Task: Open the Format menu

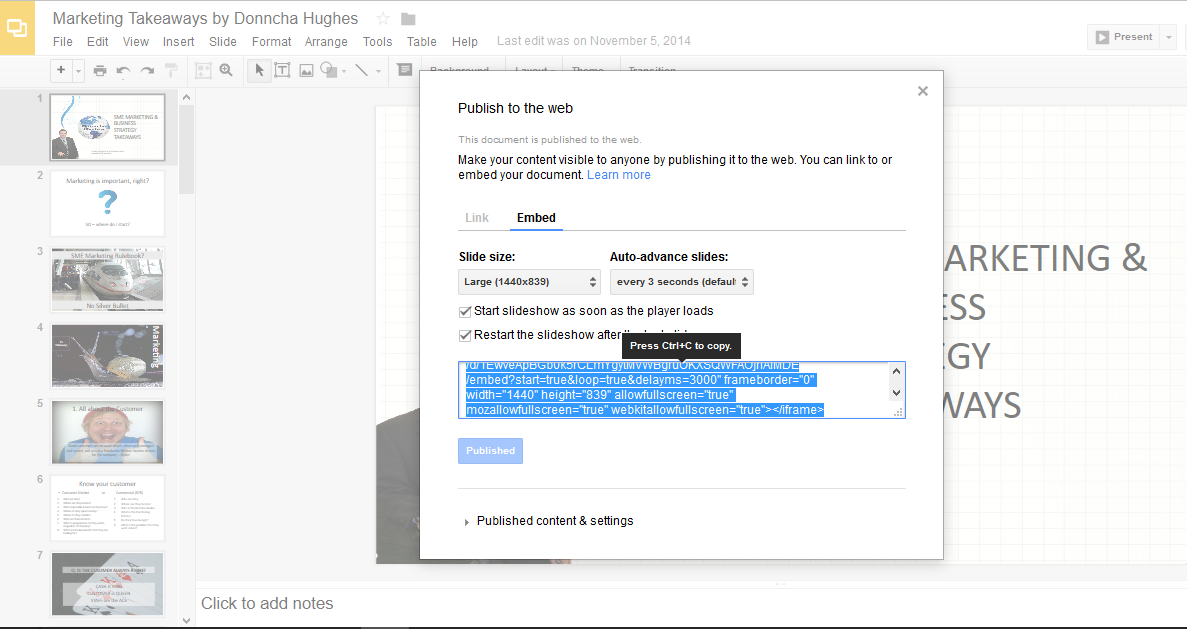Action: point(272,42)
